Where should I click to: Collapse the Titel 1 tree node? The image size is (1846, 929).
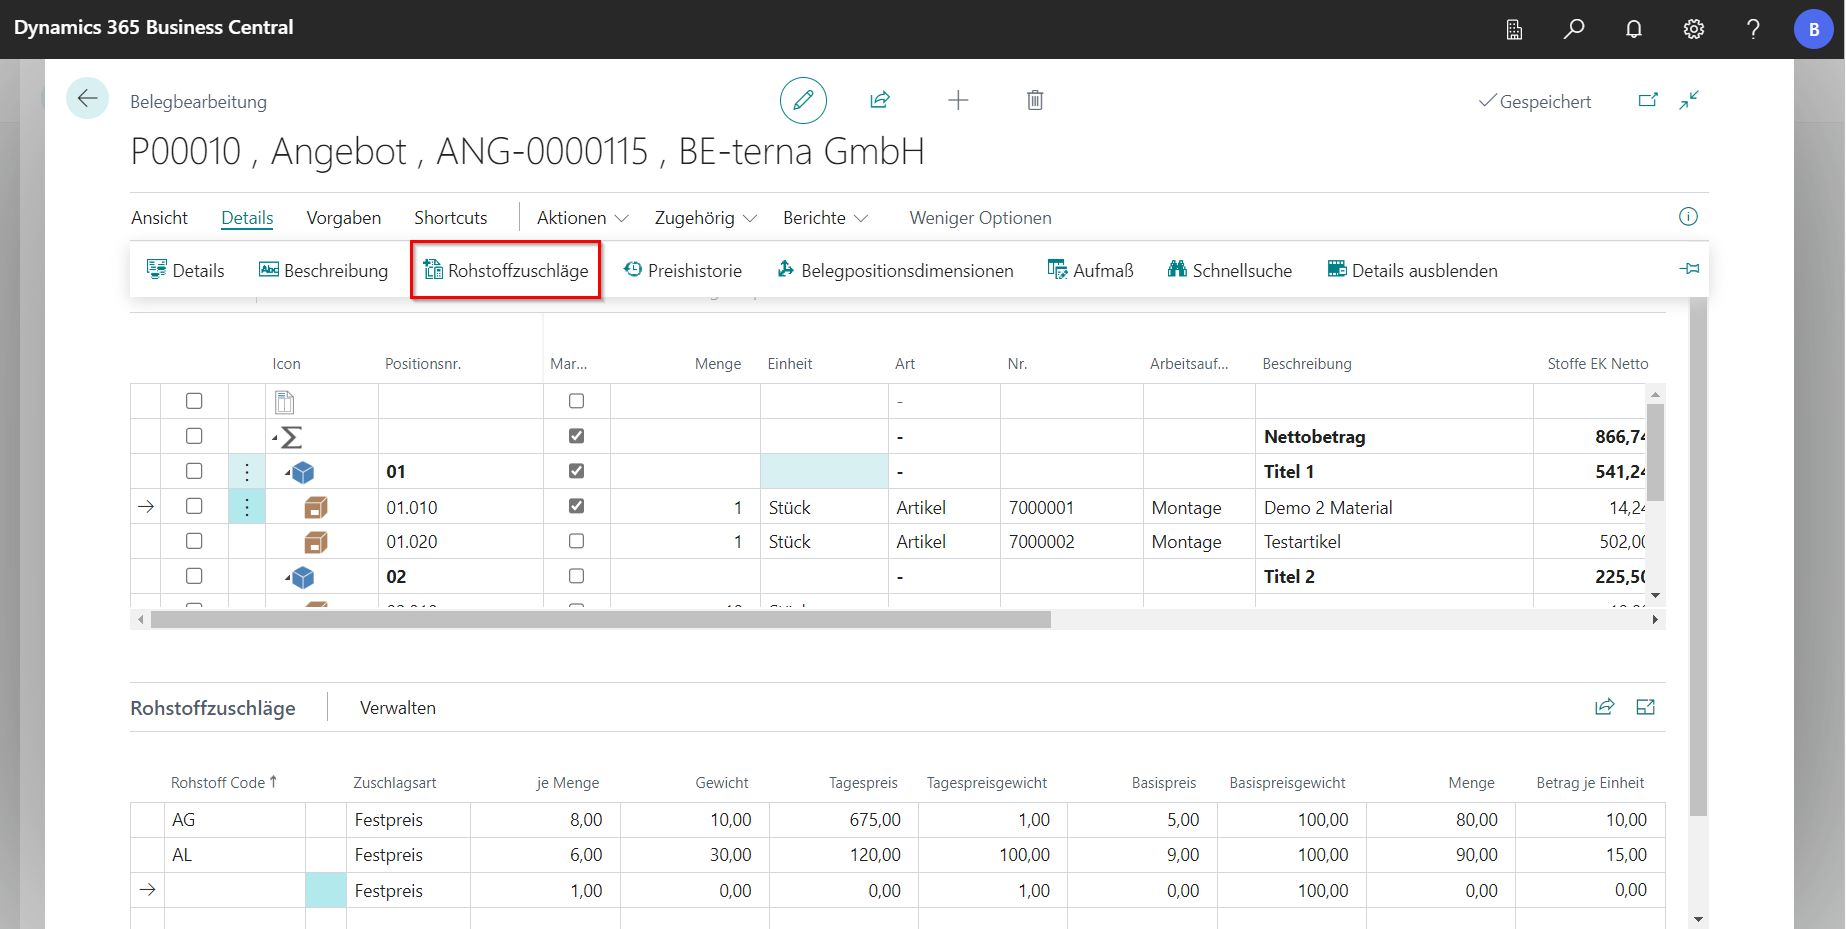coord(288,471)
